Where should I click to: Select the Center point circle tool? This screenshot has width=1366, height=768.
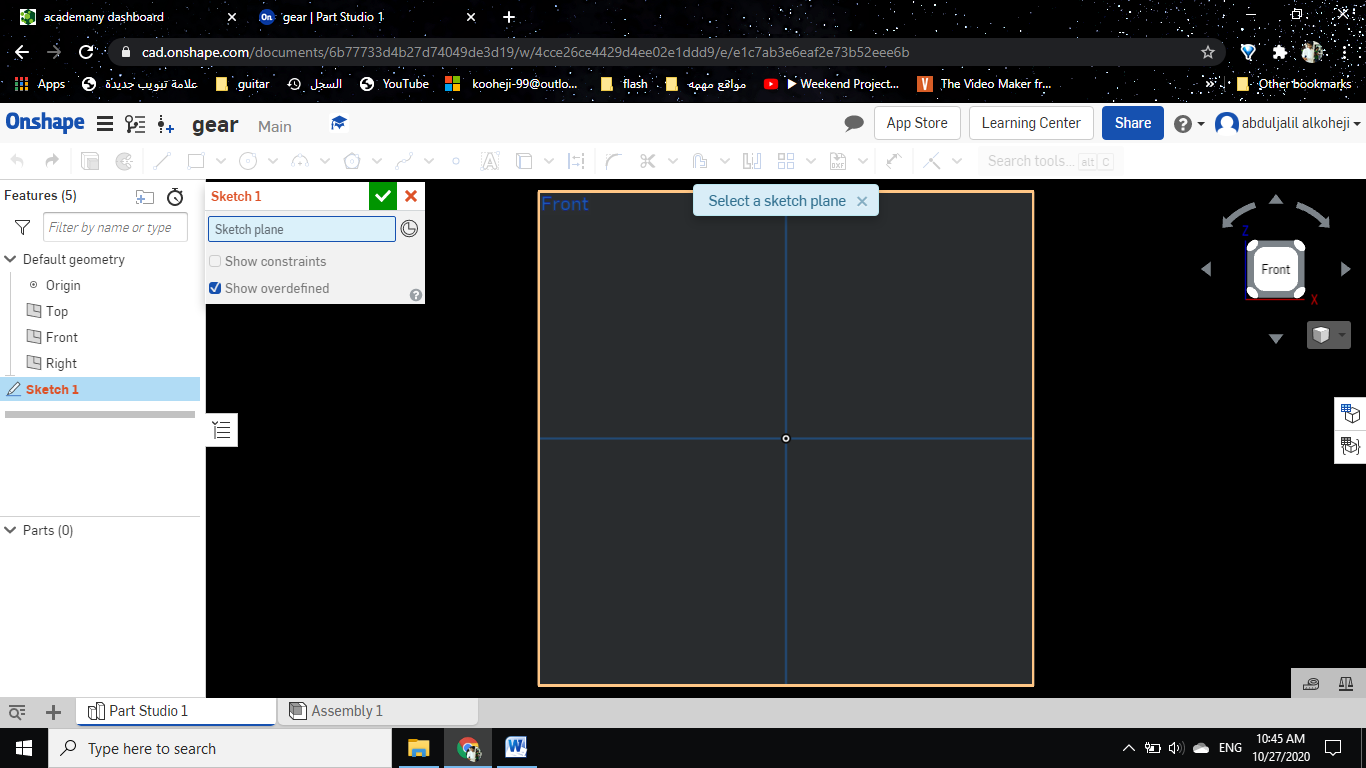tap(248, 161)
